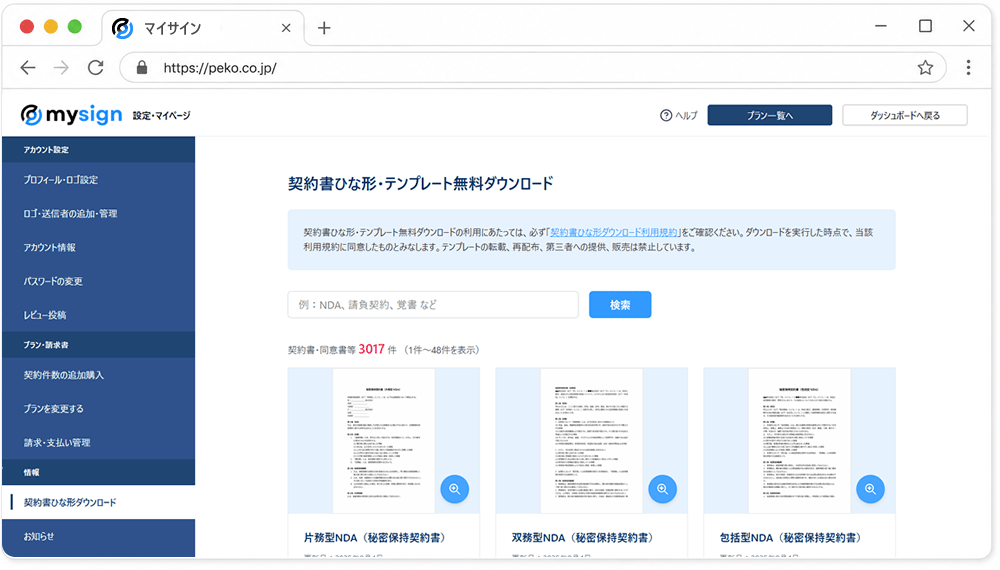Click the browser back arrow
The height and width of the screenshot is (570, 1000).
28,68
